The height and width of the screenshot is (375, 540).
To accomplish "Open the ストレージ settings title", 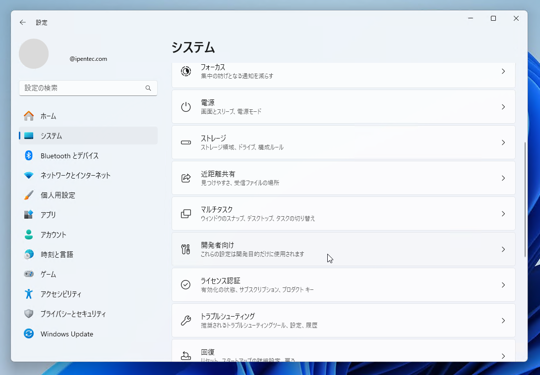I will [214, 138].
